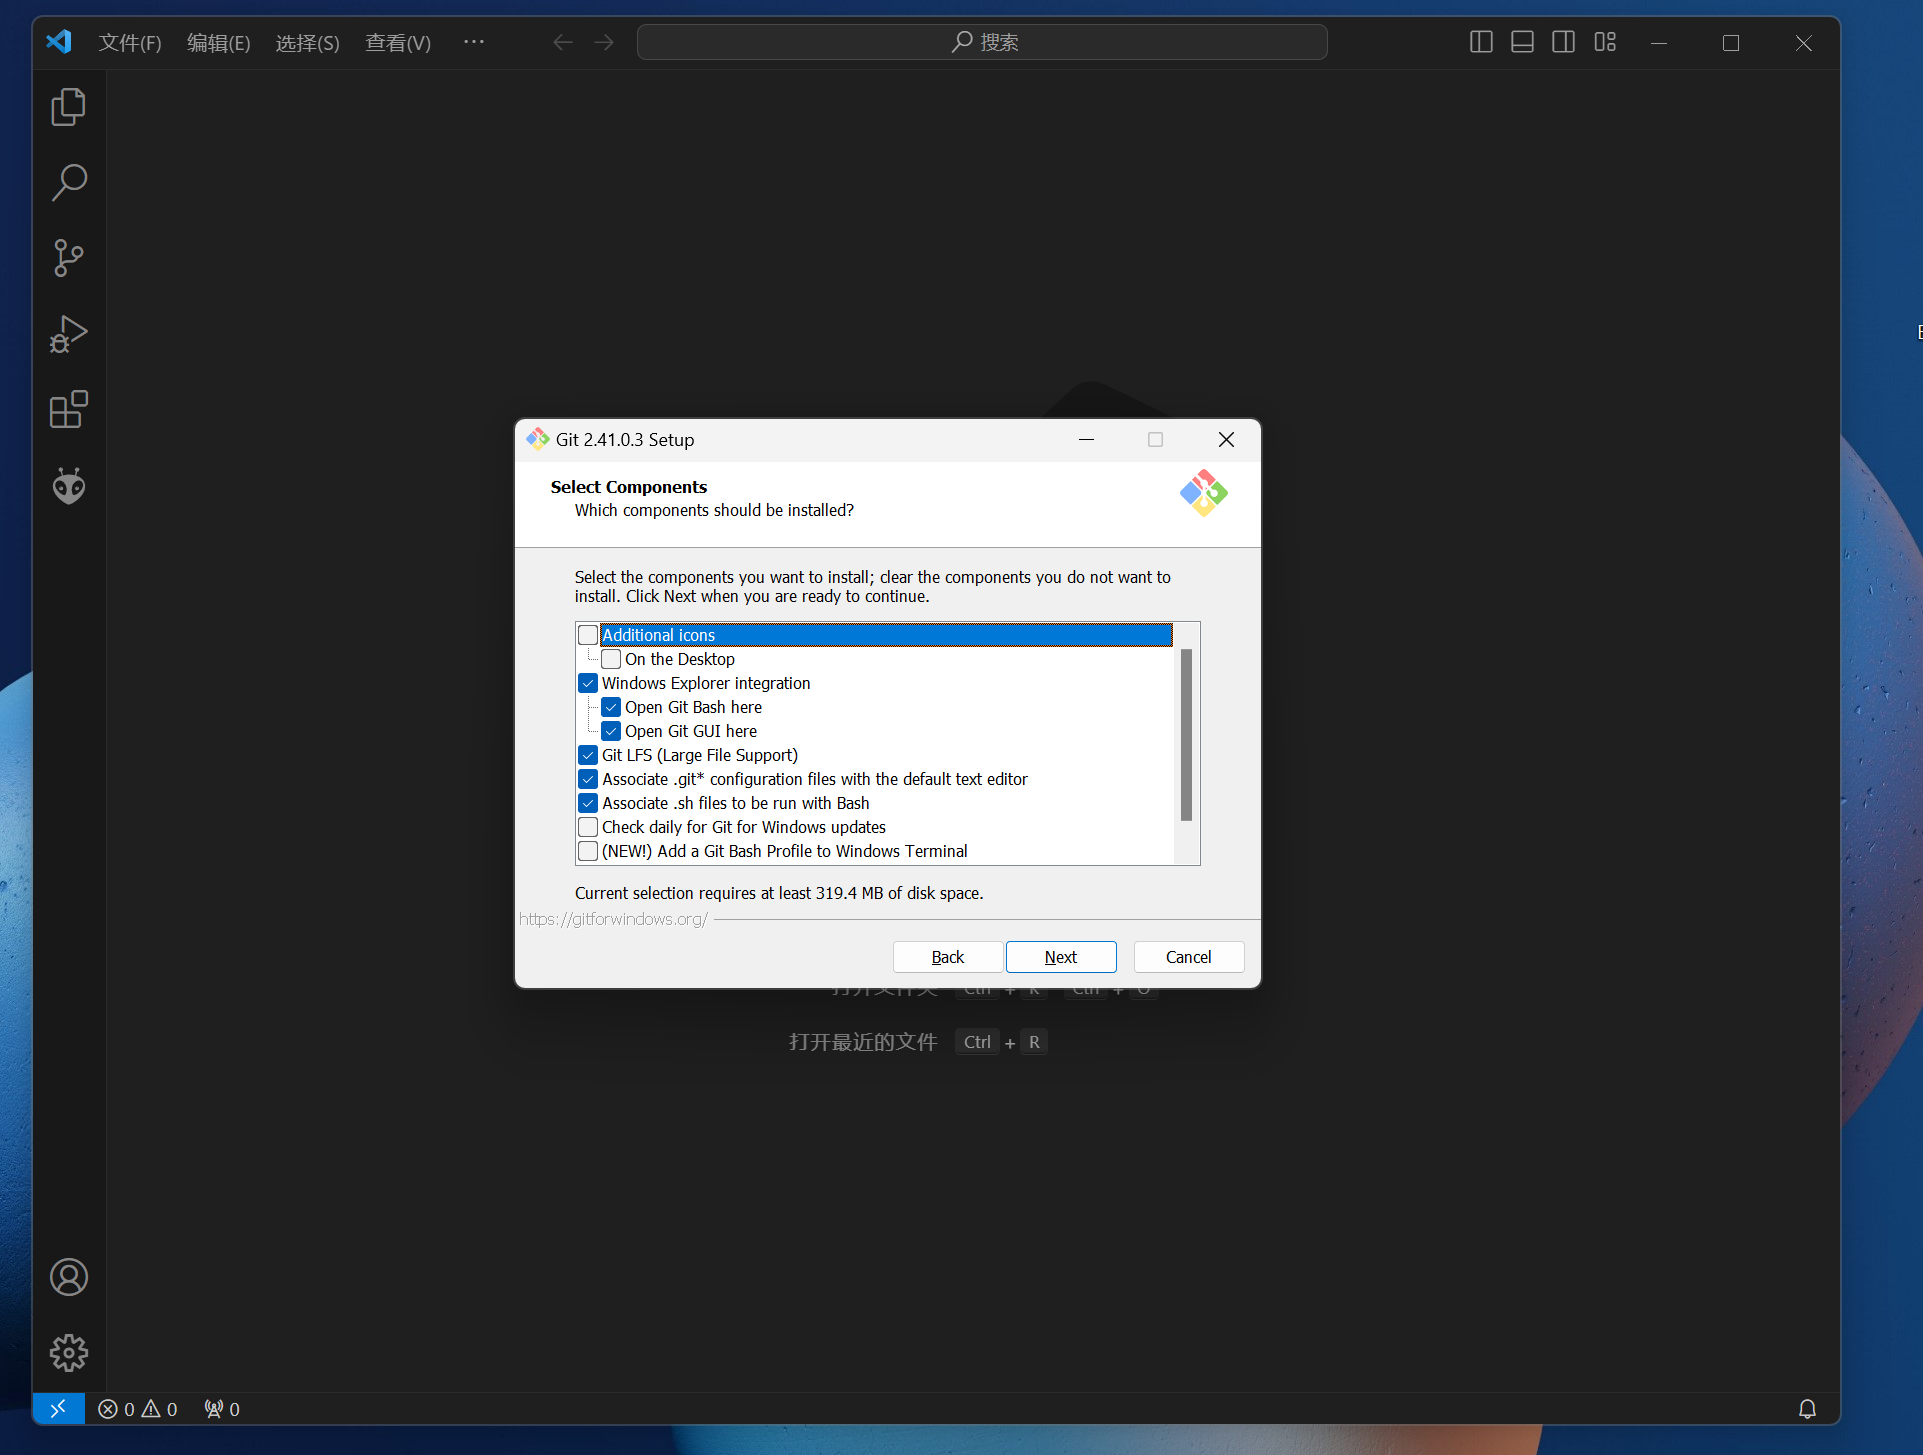Expand the overflow menu ellipsis
The image size is (1923, 1455).
pos(474,42)
